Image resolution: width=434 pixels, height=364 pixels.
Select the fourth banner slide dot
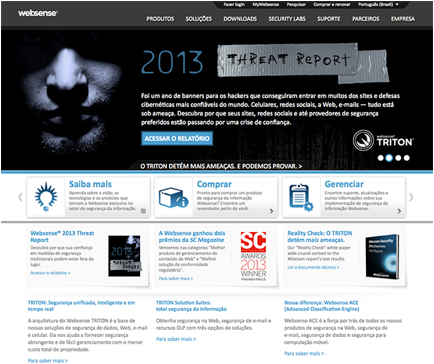tap(407, 158)
